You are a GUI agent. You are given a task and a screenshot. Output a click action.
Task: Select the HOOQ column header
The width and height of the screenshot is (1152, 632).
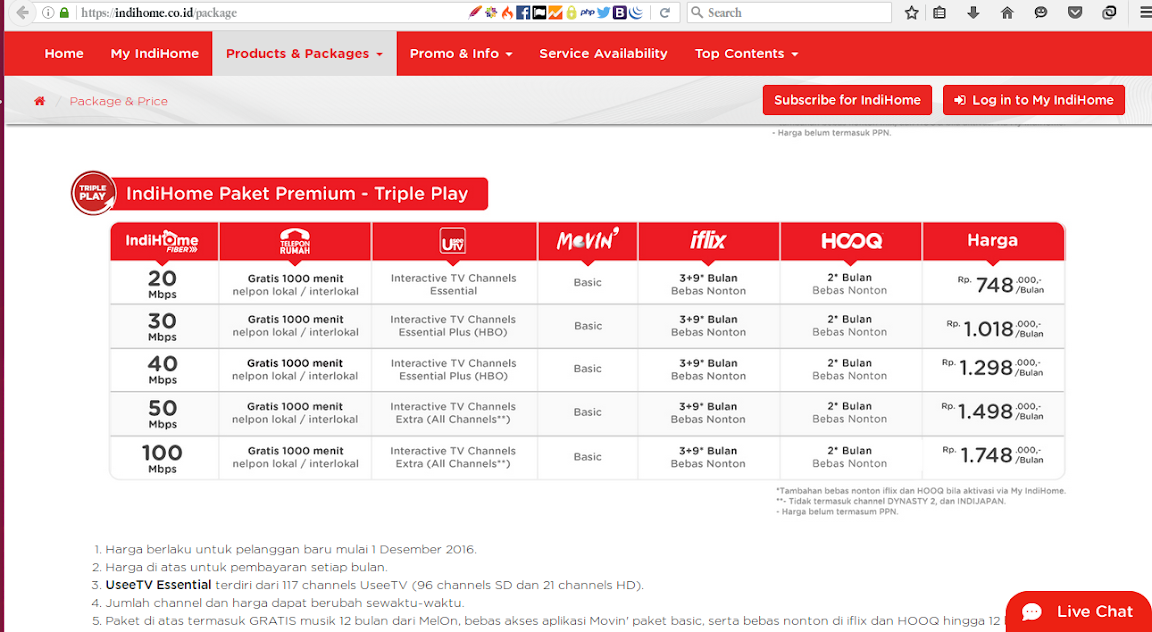click(851, 241)
